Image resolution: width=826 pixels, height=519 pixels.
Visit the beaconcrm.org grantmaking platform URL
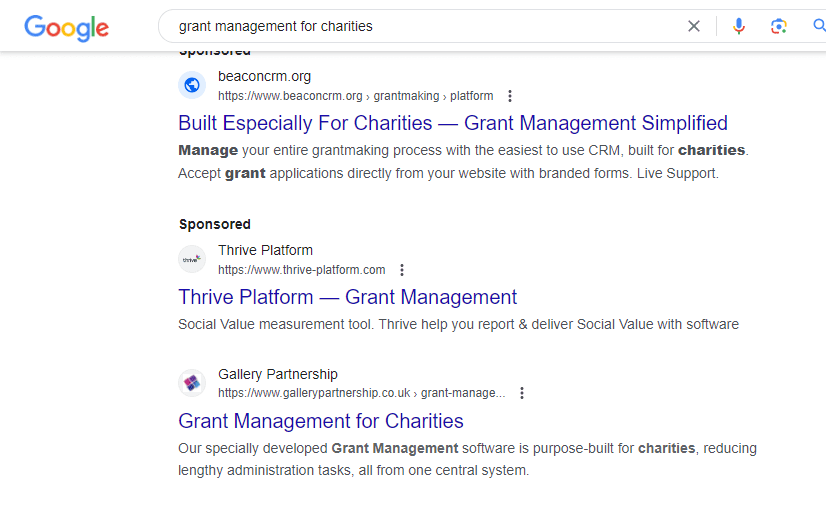point(356,96)
